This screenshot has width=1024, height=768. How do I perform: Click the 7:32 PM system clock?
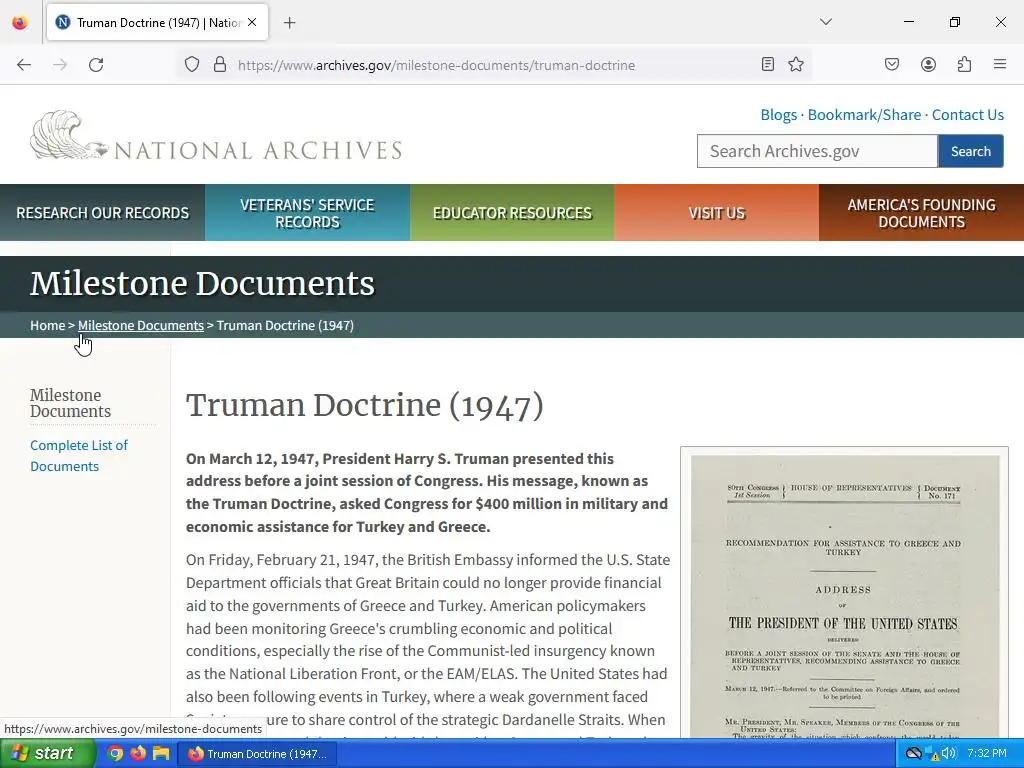click(x=987, y=754)
